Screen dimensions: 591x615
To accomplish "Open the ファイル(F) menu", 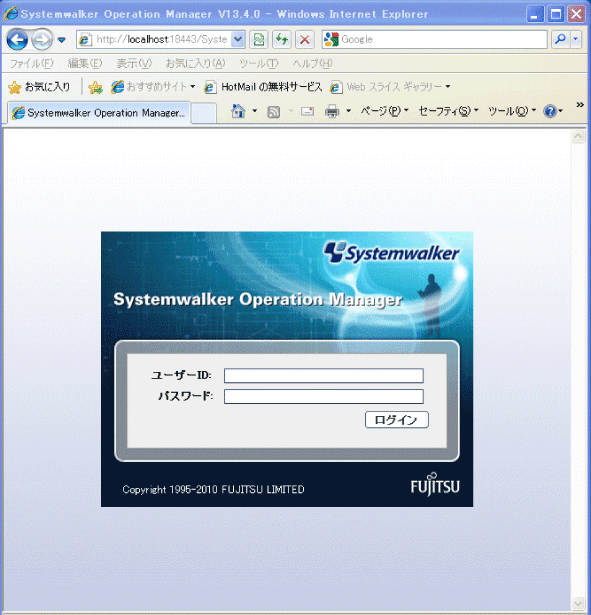I will click(x=31, y=64).
